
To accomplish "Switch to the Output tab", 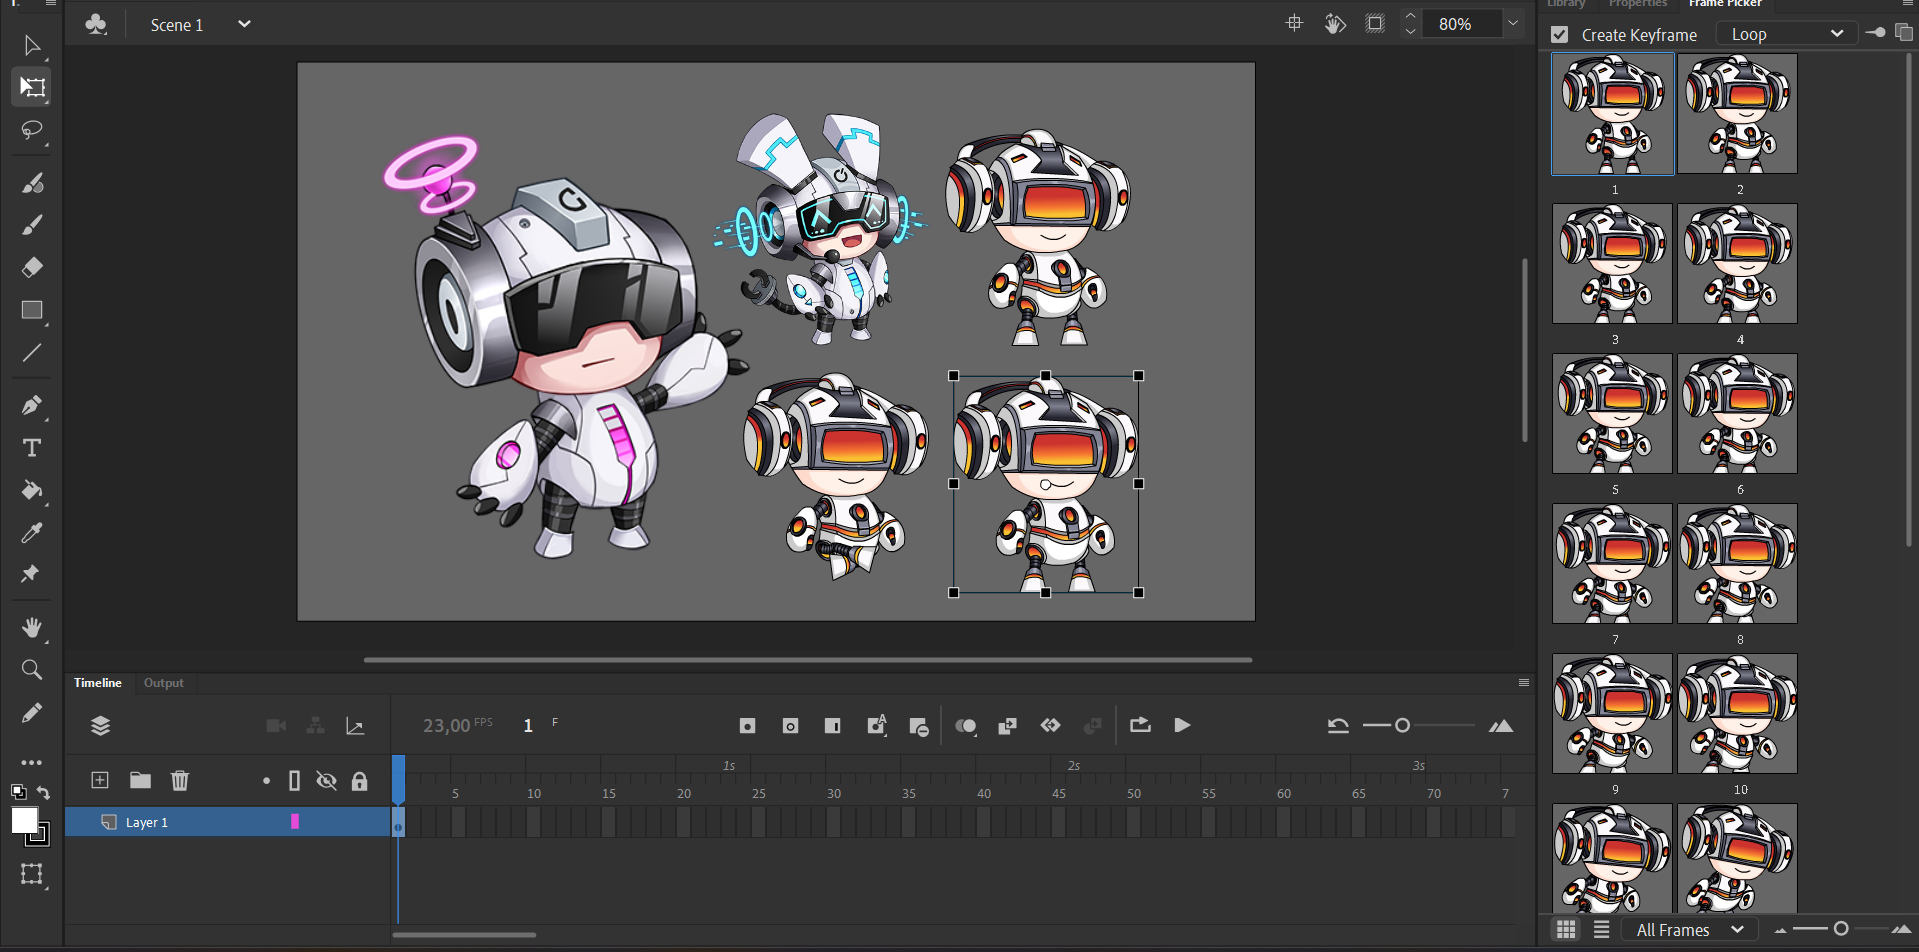I will pos(164,683).
